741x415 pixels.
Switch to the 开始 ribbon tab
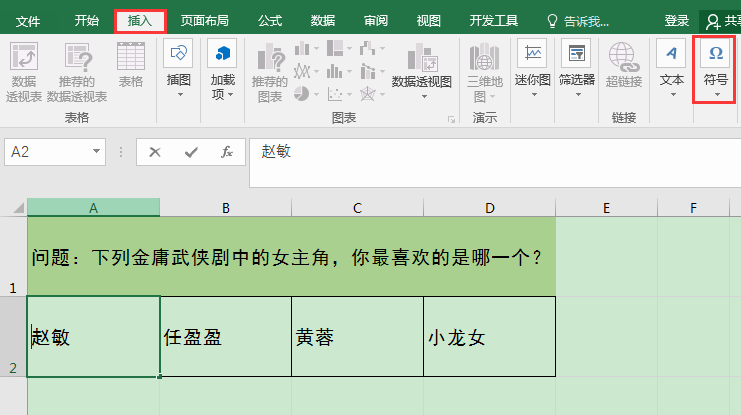86,21
